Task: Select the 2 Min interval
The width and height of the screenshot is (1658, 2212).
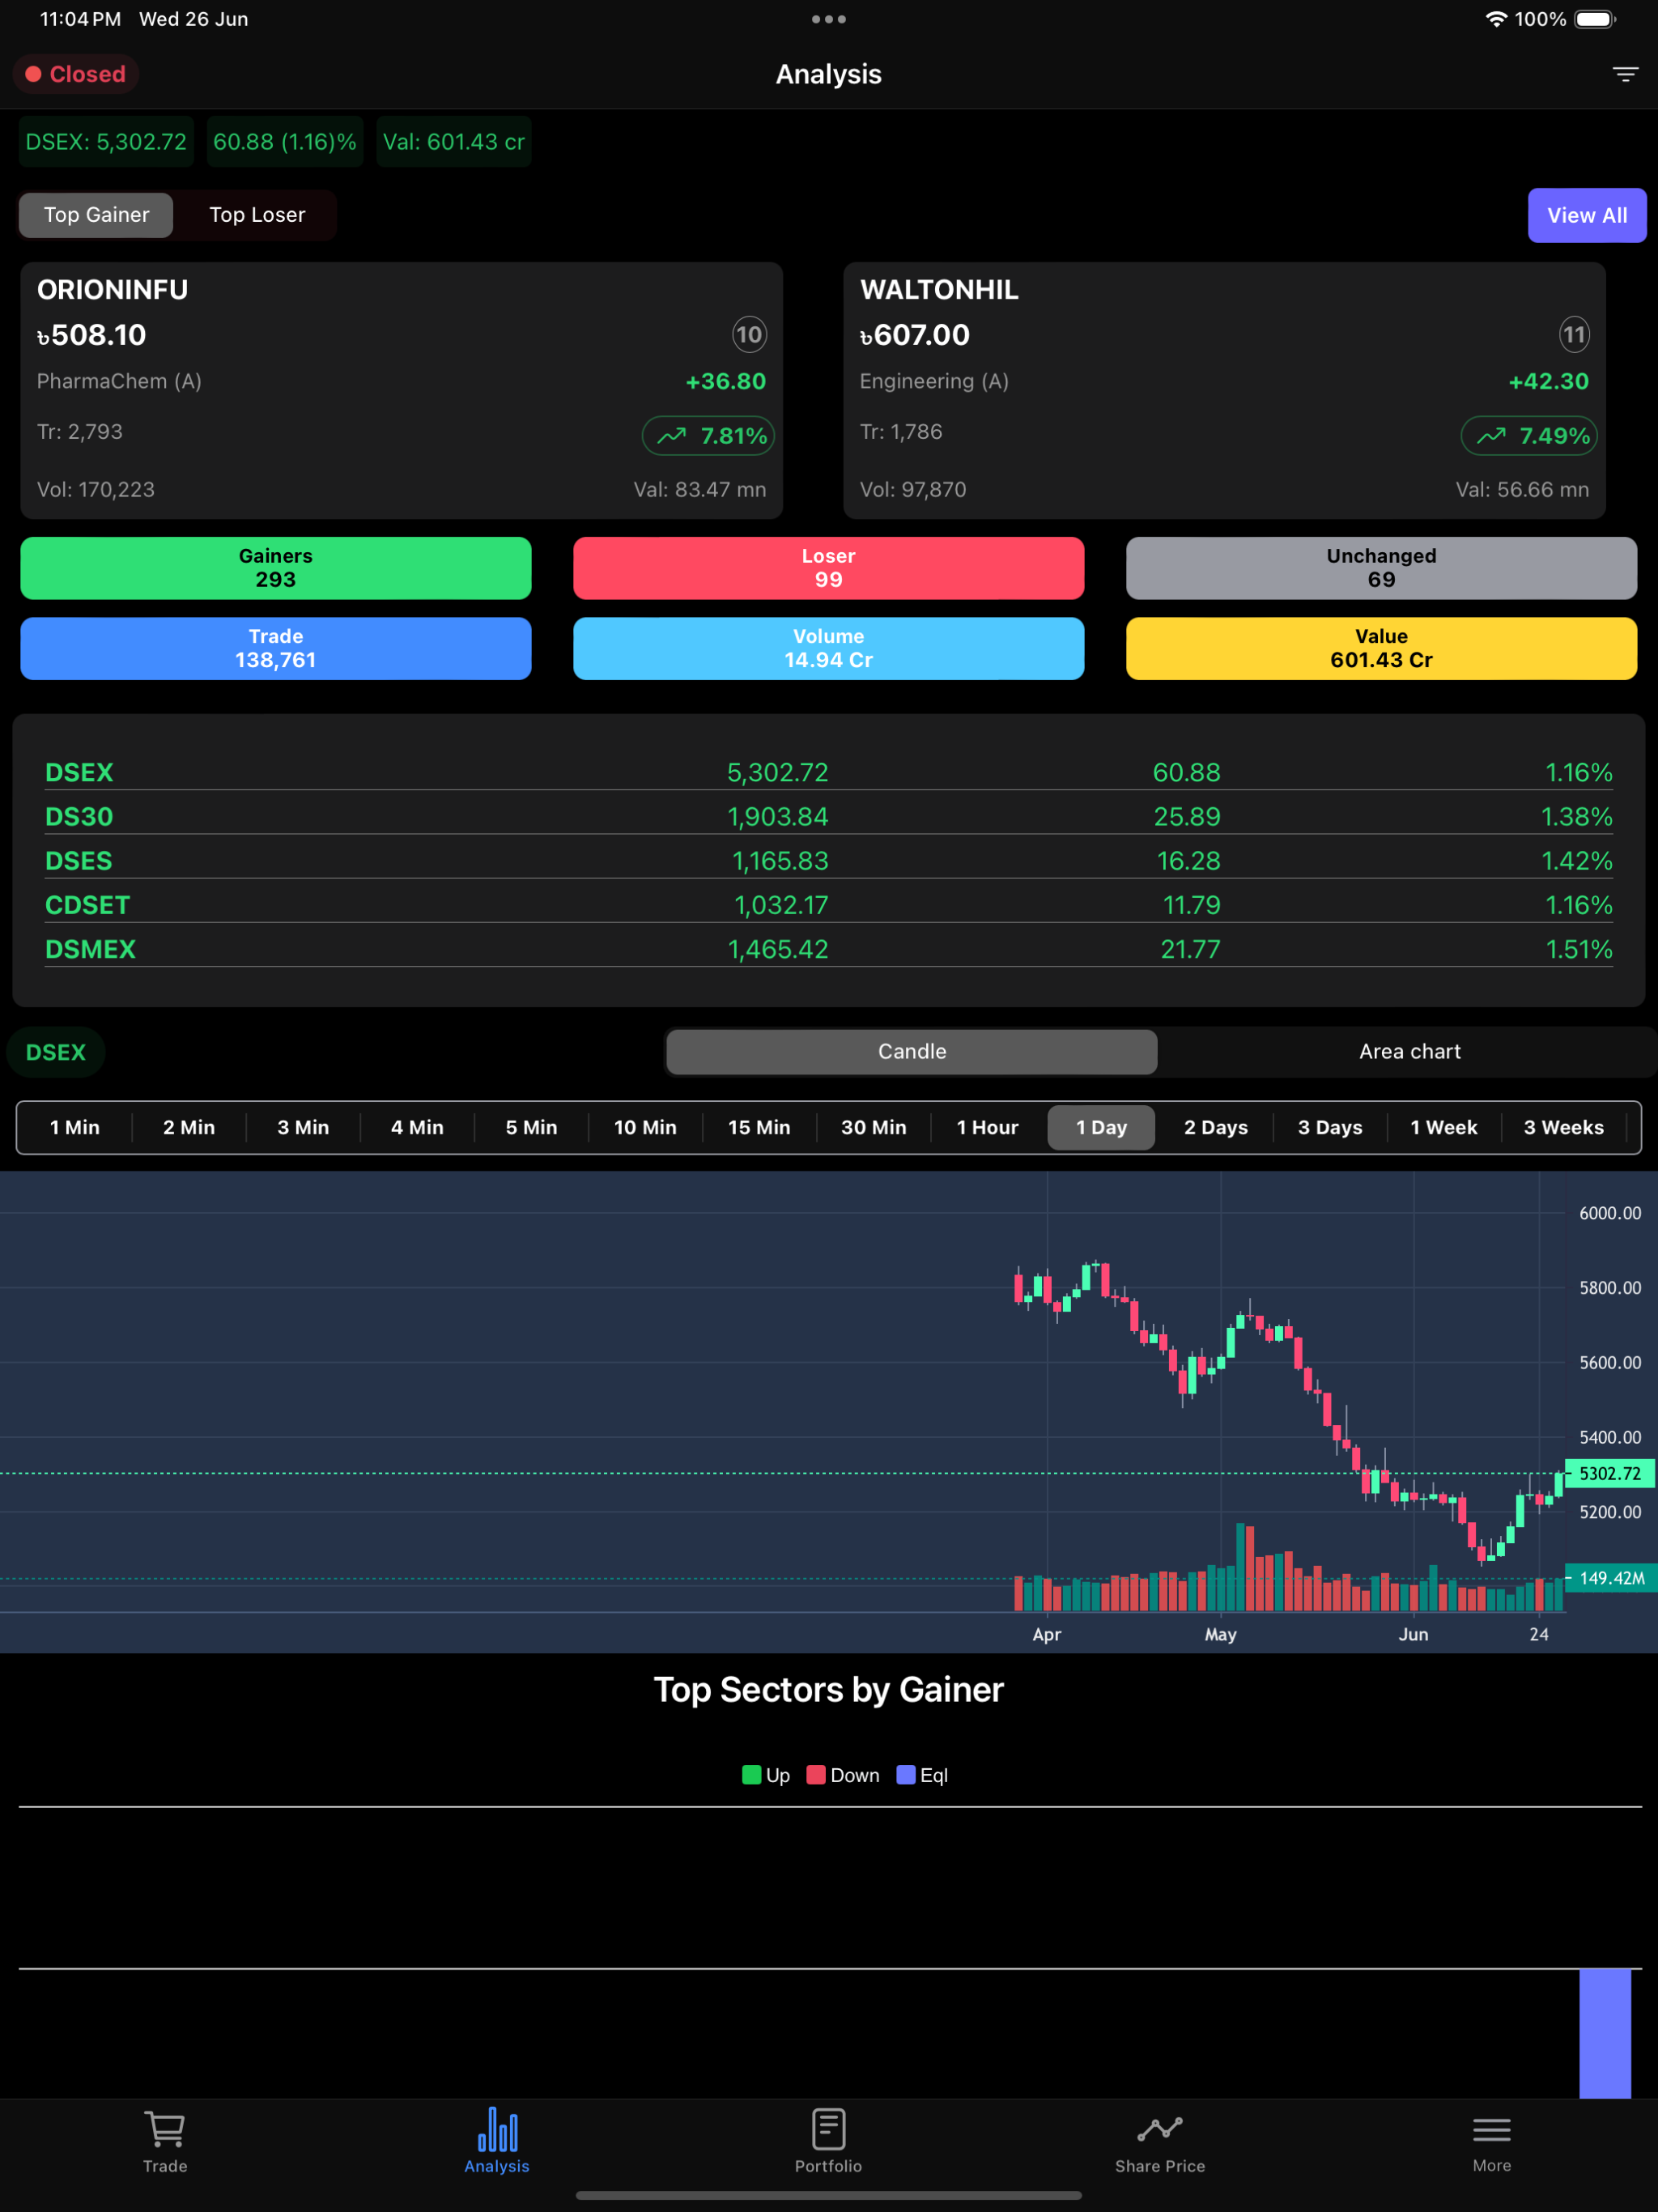Action: 189,1127
